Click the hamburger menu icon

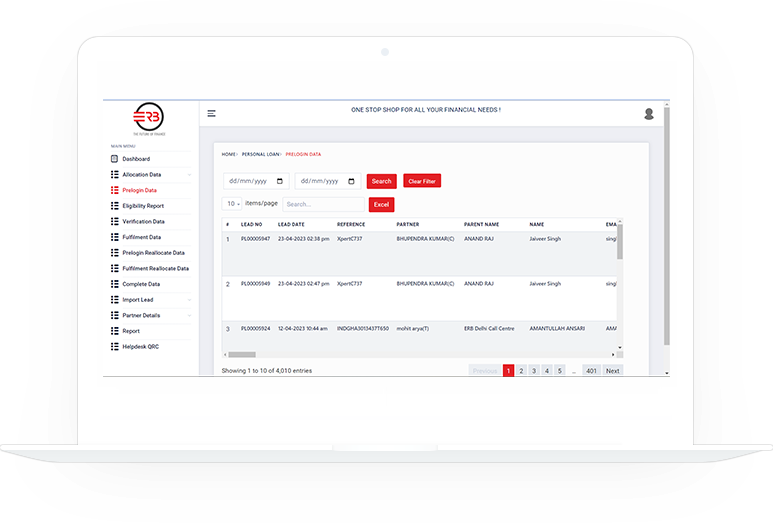tap(211, 114)
